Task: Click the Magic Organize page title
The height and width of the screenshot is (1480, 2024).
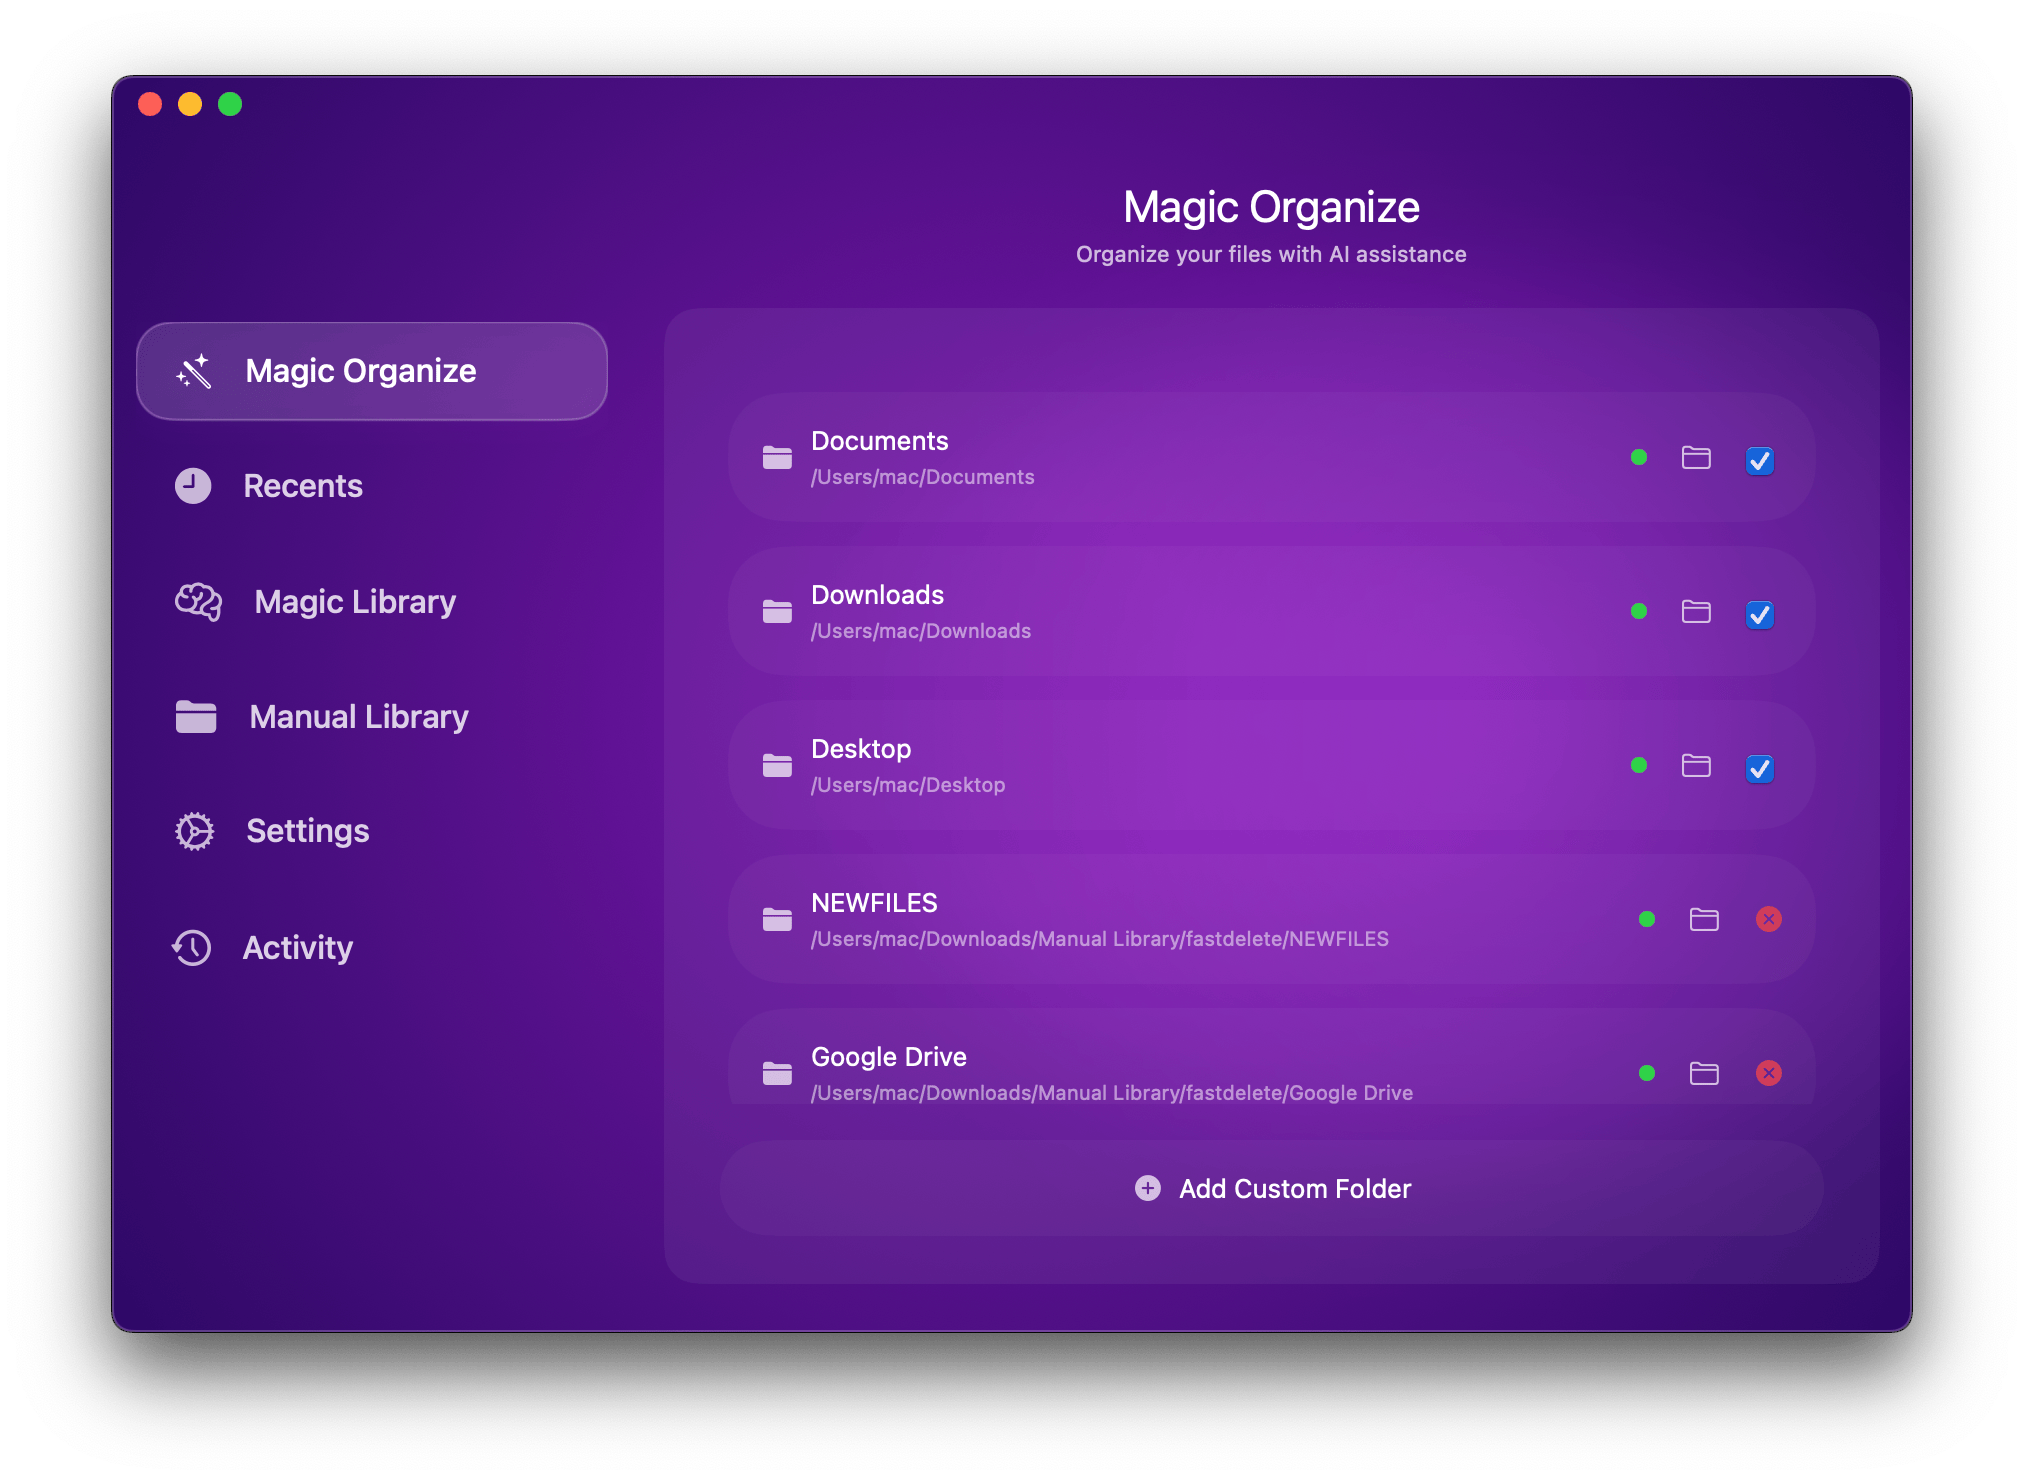Action: pos(1271,207)
